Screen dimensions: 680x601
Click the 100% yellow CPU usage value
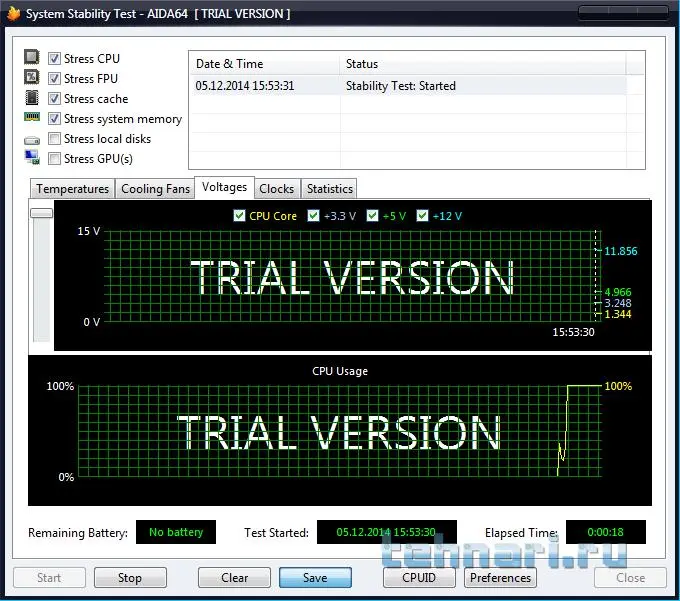tap(618, 386)
